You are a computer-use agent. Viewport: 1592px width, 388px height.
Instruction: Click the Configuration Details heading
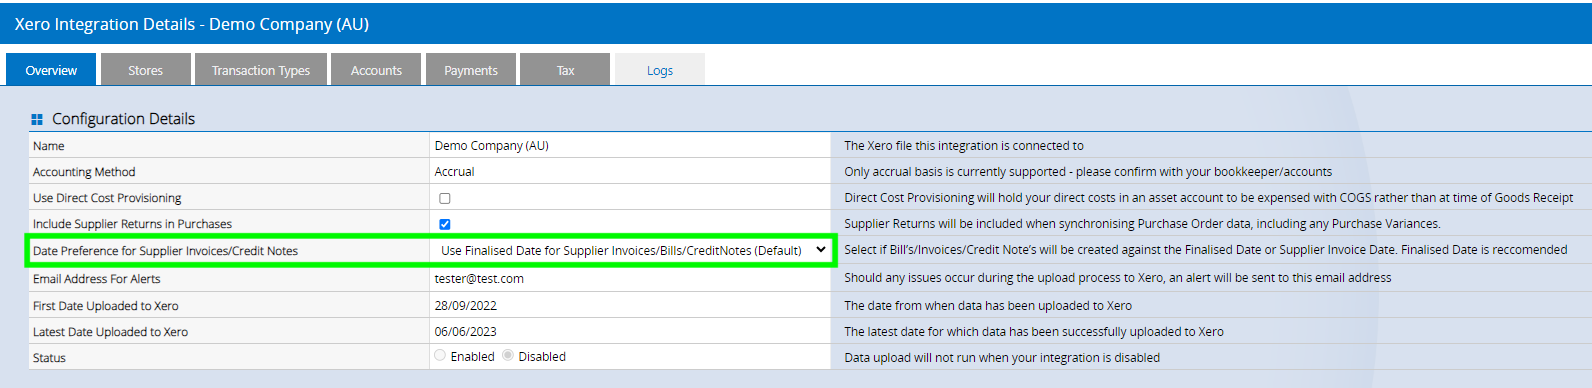point(123,119)
